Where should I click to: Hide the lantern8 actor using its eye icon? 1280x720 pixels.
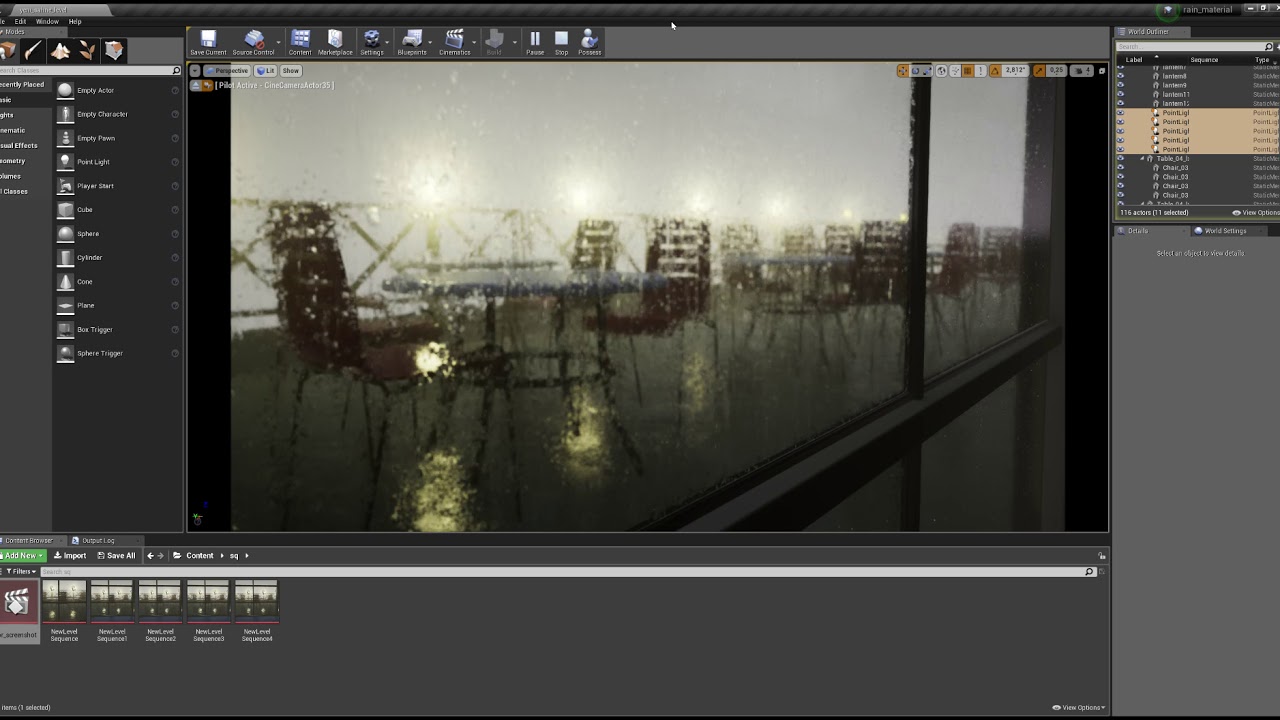tap(1120, 76)
